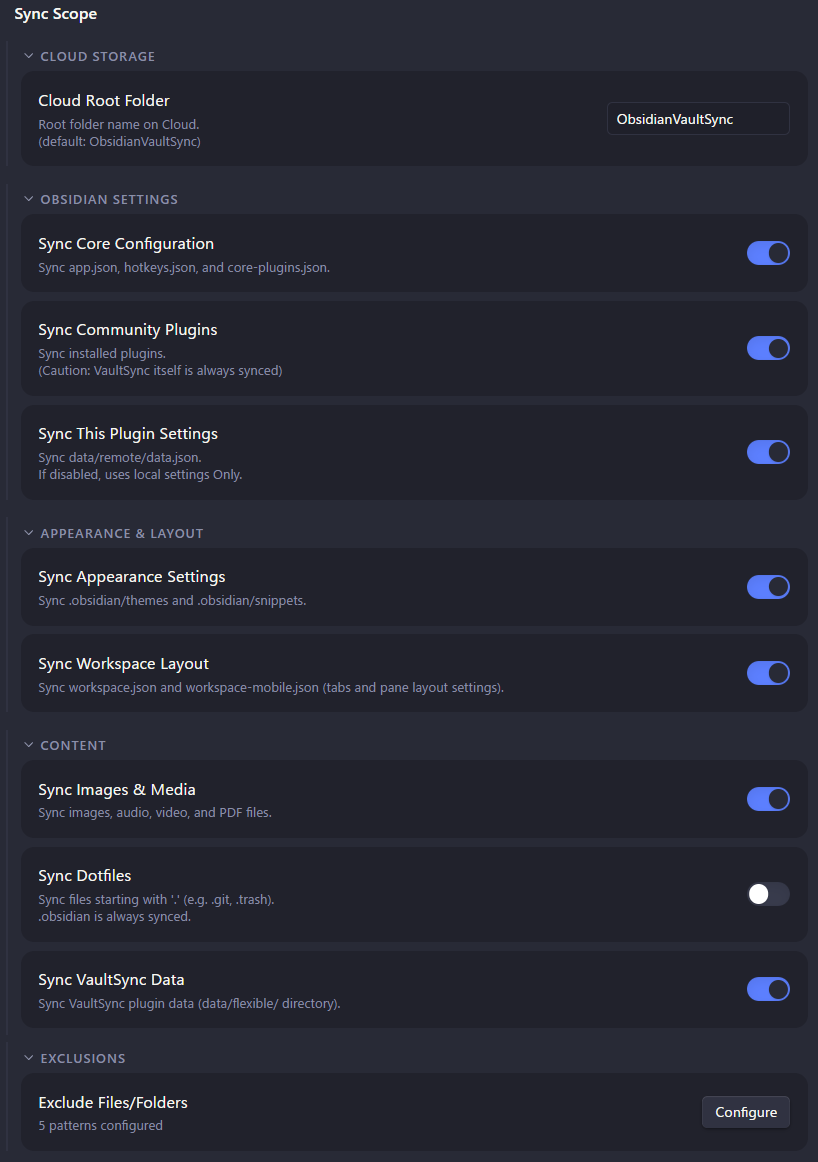Turn off Sync Community Plugins
The image size is (818, 1162).
pyautogui.click(x=768, y=348)
